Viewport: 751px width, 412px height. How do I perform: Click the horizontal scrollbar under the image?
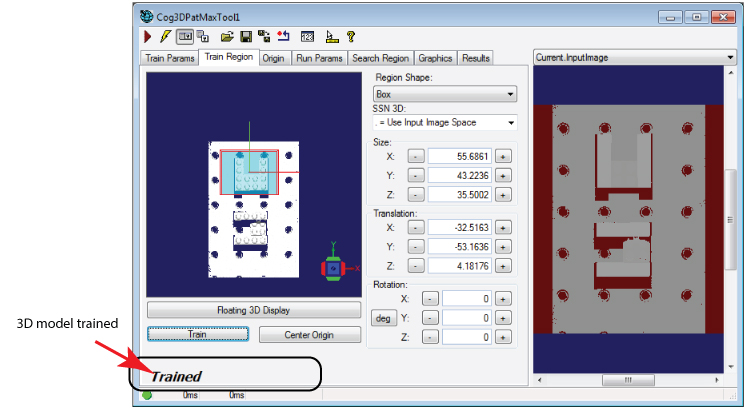click(x=627, y=380)
